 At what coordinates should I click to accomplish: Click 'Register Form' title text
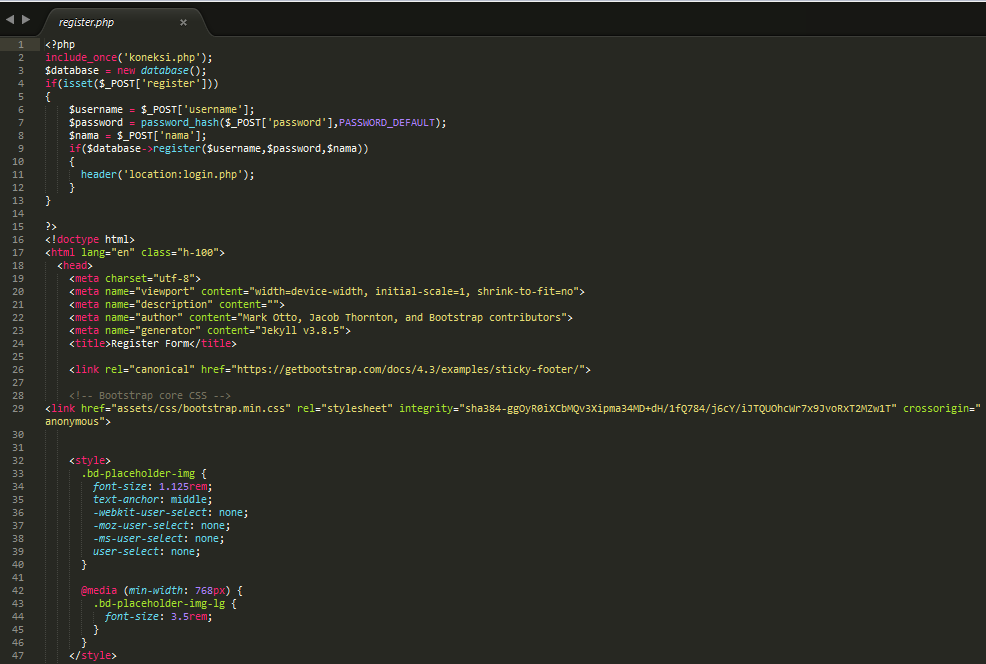(x=150, y=344)
